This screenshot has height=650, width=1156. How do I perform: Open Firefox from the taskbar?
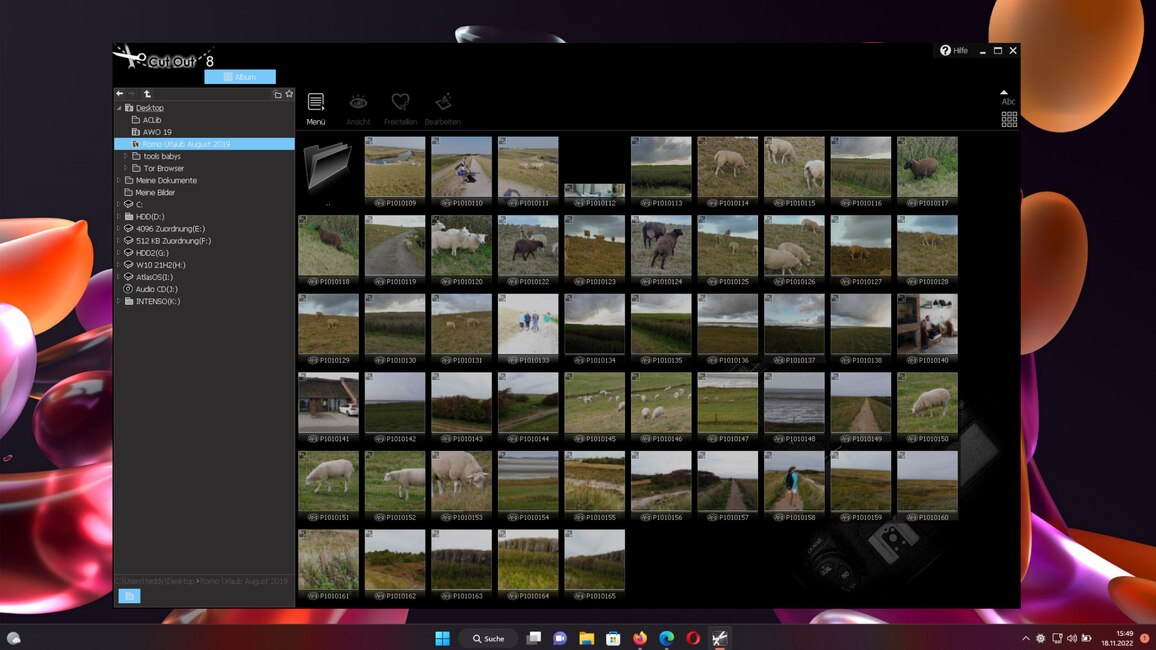[640, 638]
